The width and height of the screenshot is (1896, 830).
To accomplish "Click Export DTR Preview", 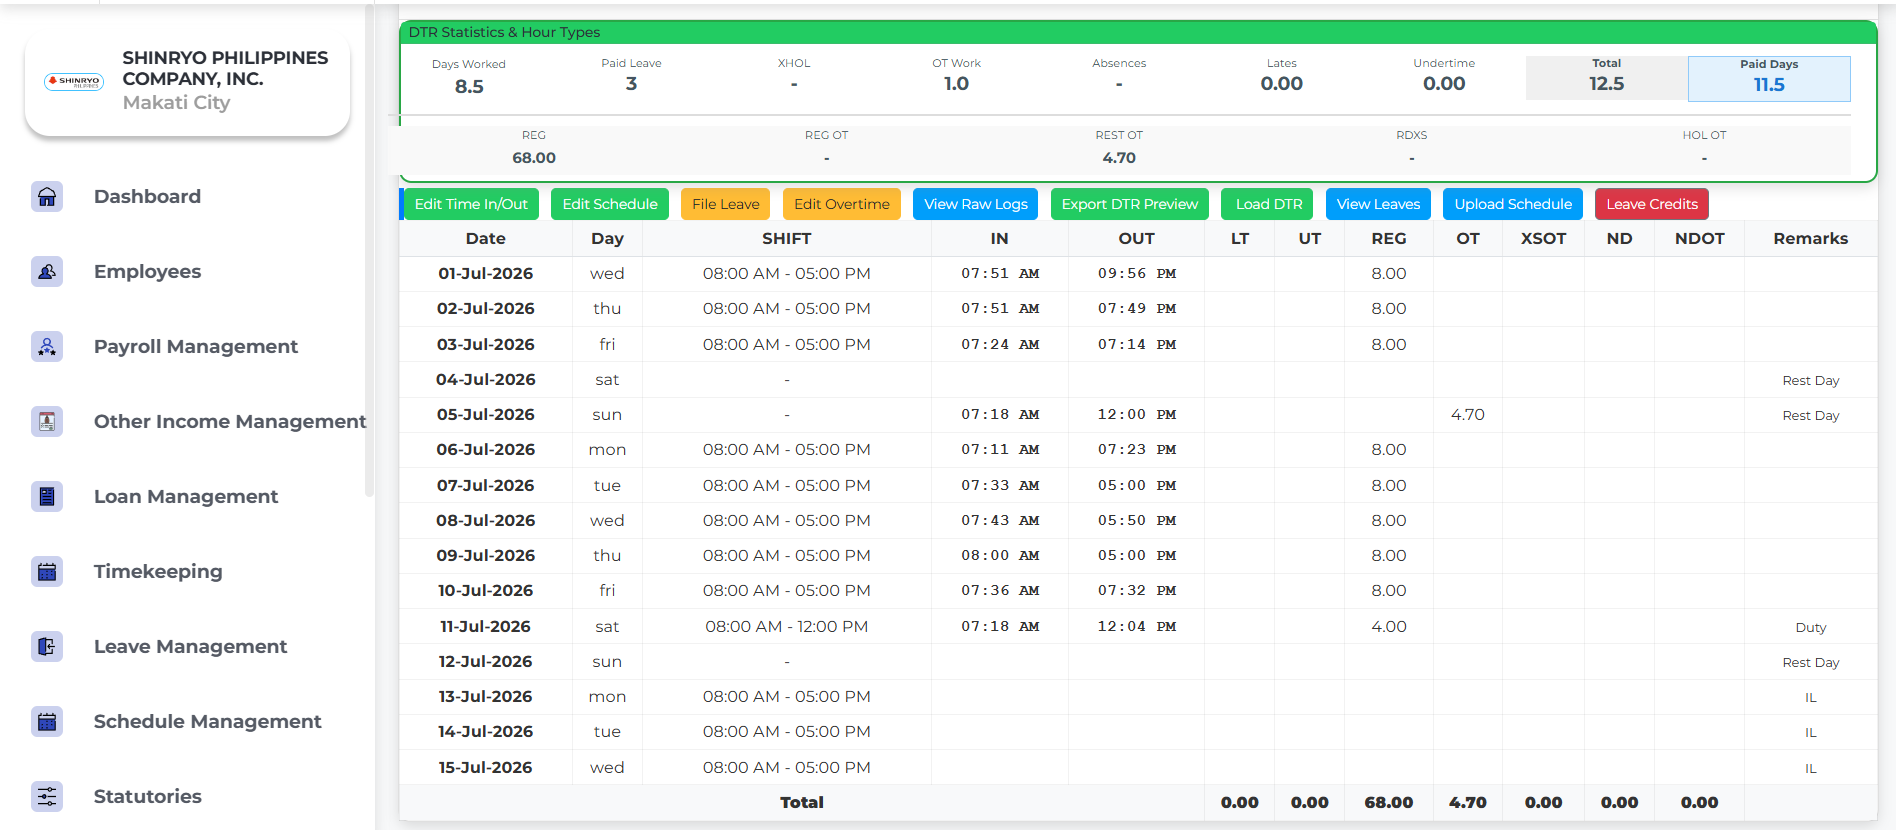I will [1130, 204].
